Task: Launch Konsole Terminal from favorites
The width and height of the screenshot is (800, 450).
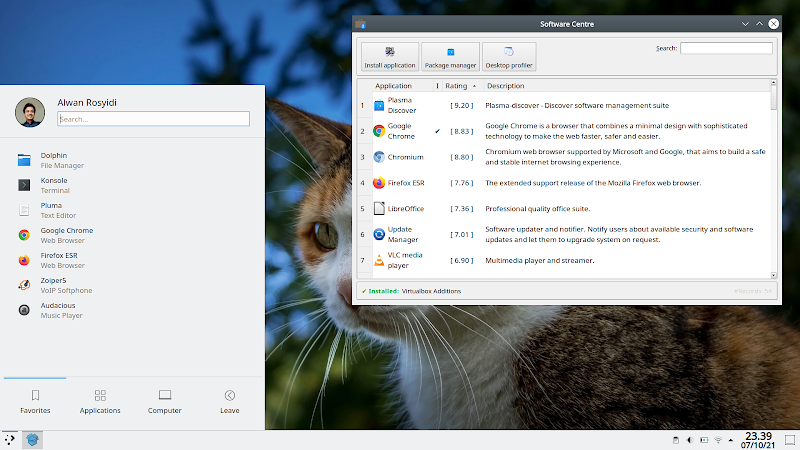Action: pos(133,185)
